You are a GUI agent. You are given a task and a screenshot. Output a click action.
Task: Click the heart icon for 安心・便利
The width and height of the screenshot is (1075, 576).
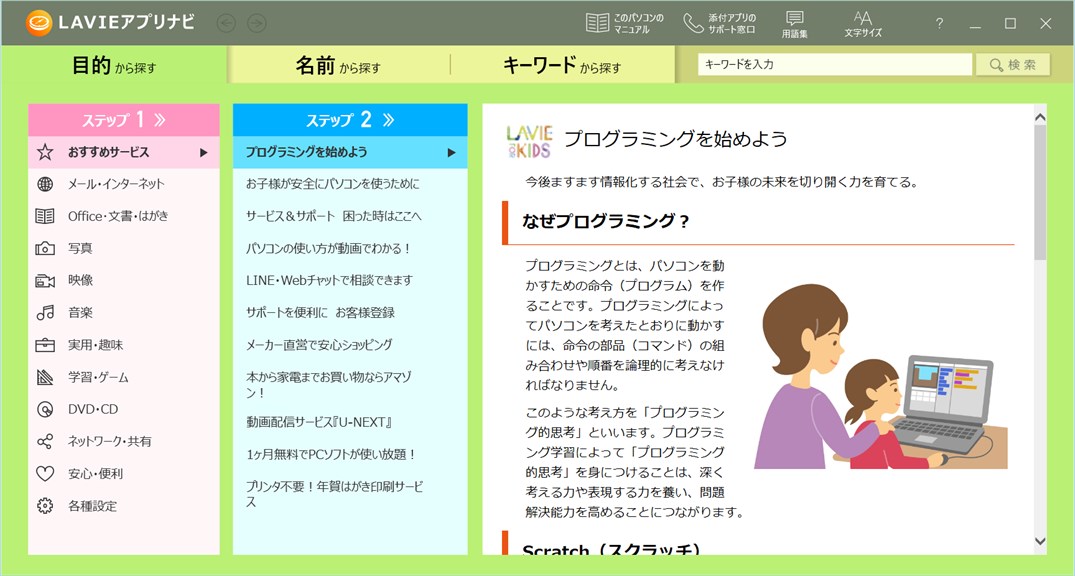pos(45,474)
